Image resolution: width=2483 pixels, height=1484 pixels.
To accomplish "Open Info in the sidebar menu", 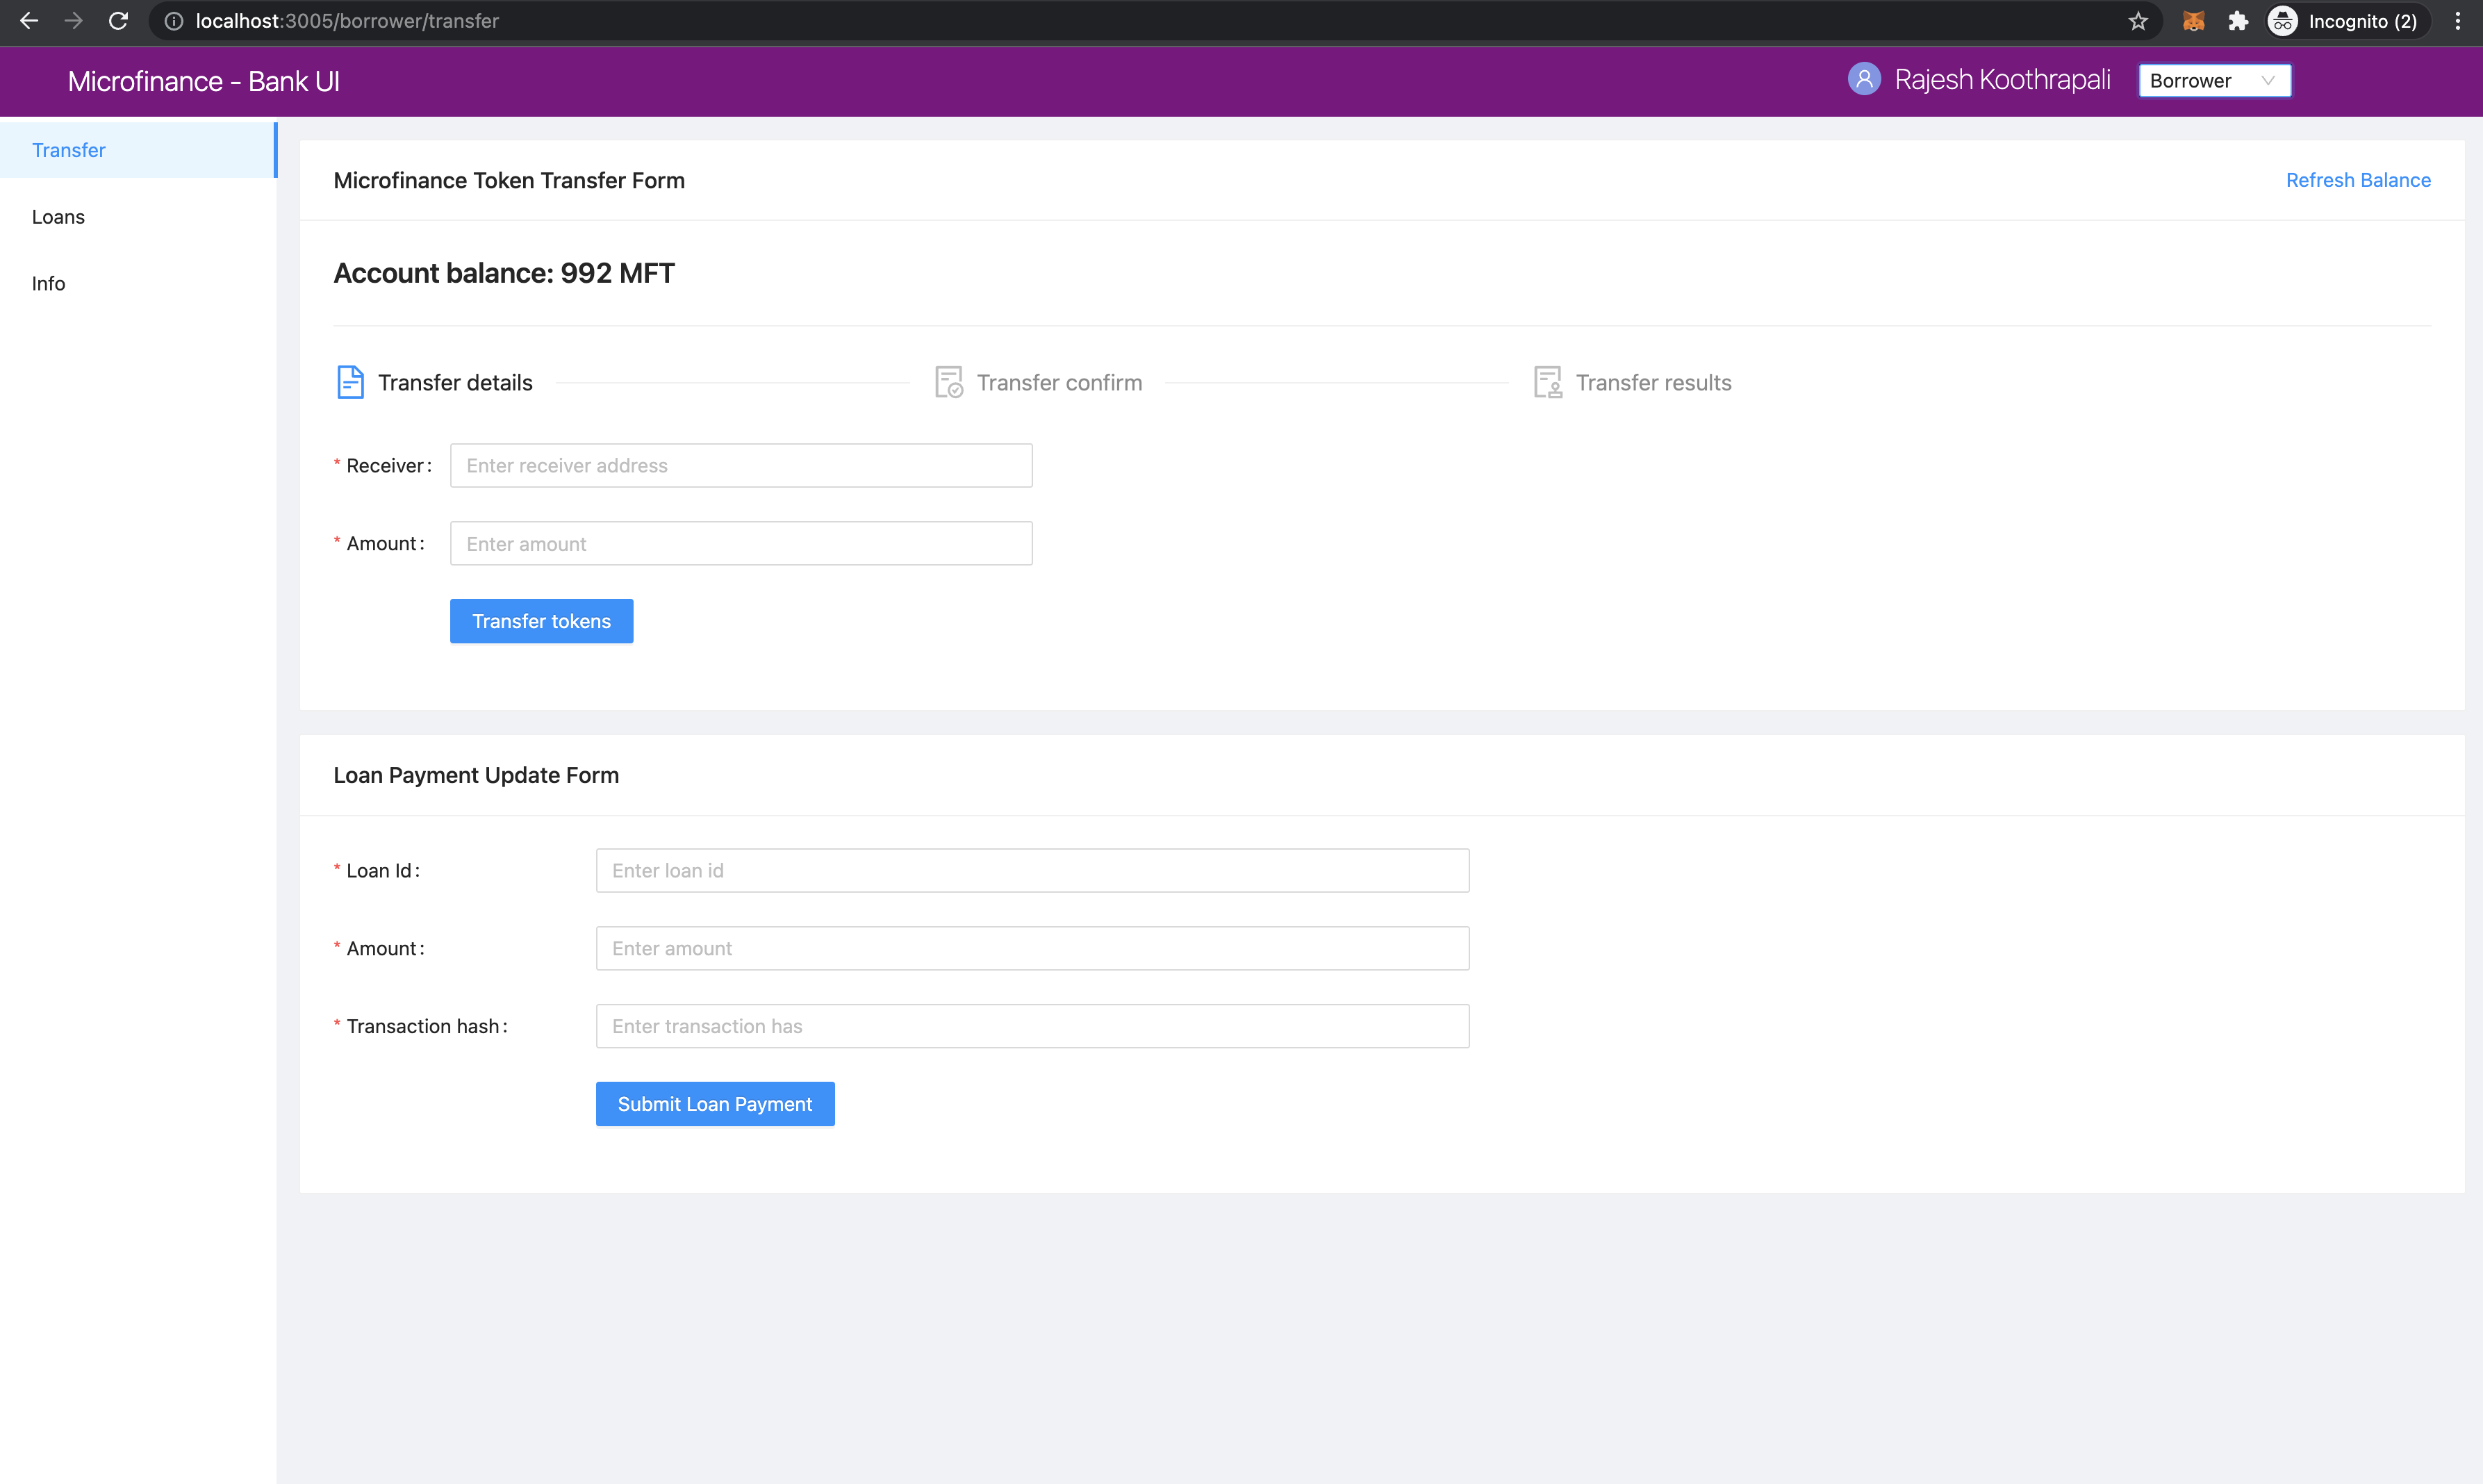I will point(138,284).
